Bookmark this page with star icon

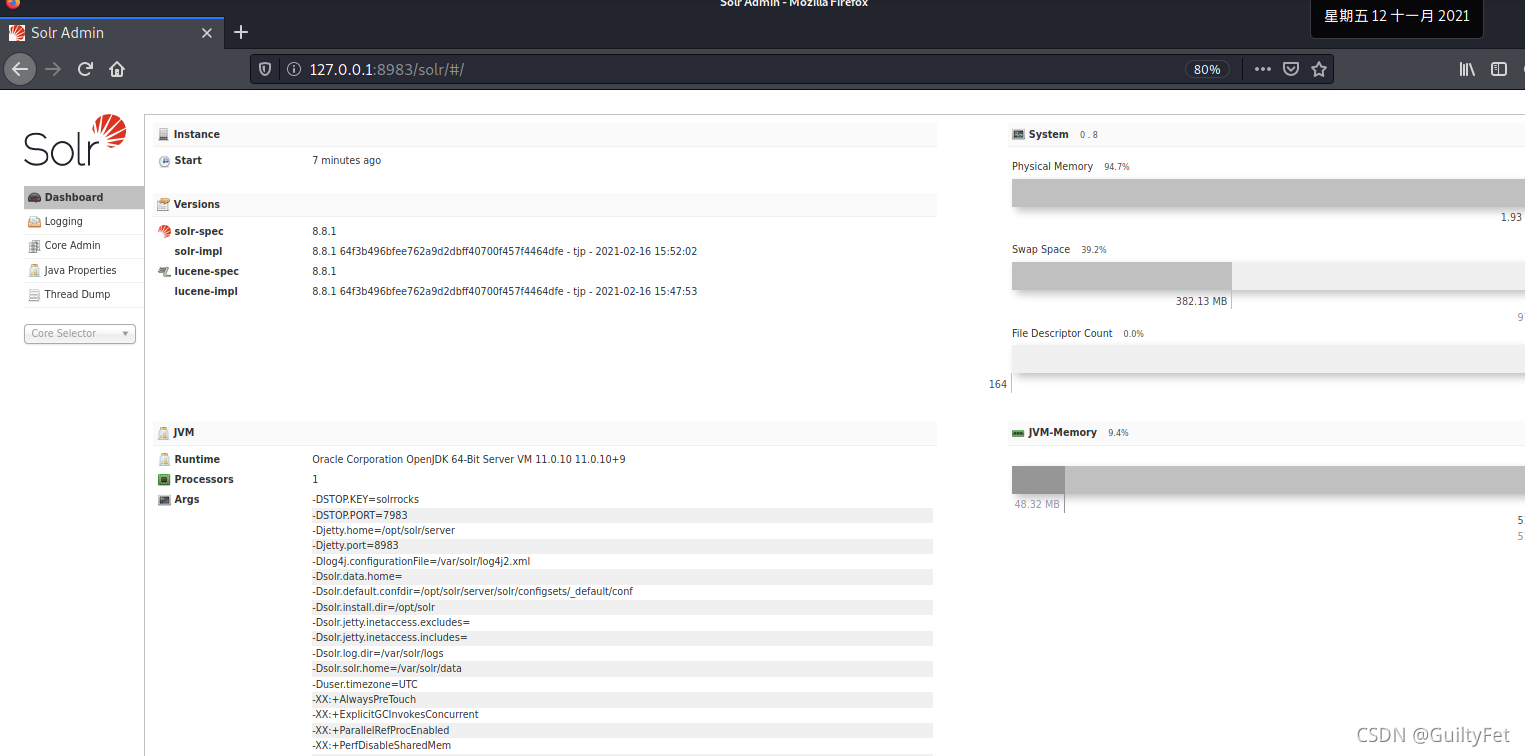coord(1319,69)
